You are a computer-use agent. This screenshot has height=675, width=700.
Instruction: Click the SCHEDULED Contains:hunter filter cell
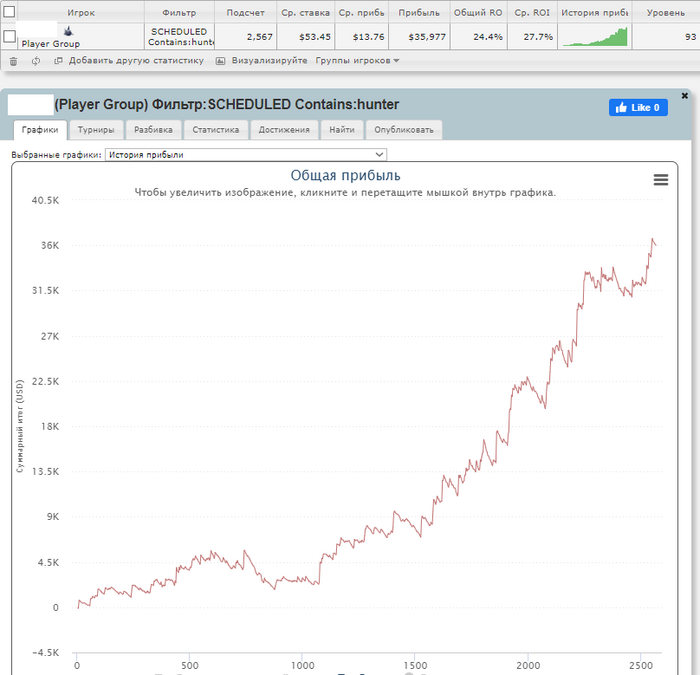[x=179, y=37]
